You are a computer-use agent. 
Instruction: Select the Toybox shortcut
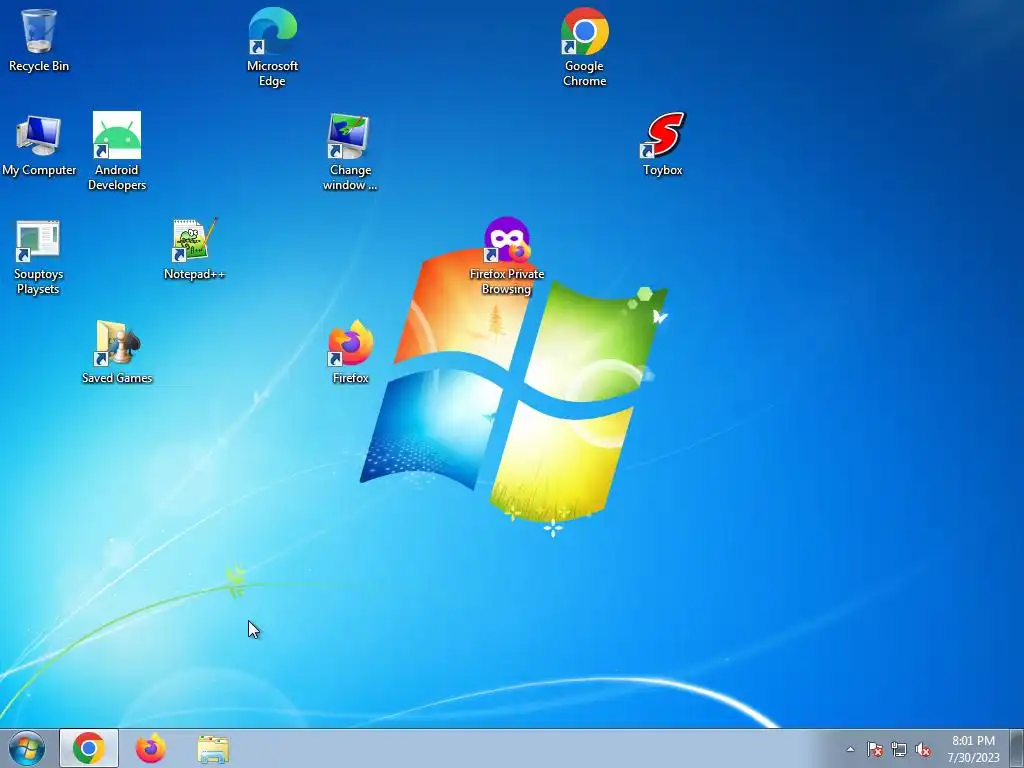662,144
